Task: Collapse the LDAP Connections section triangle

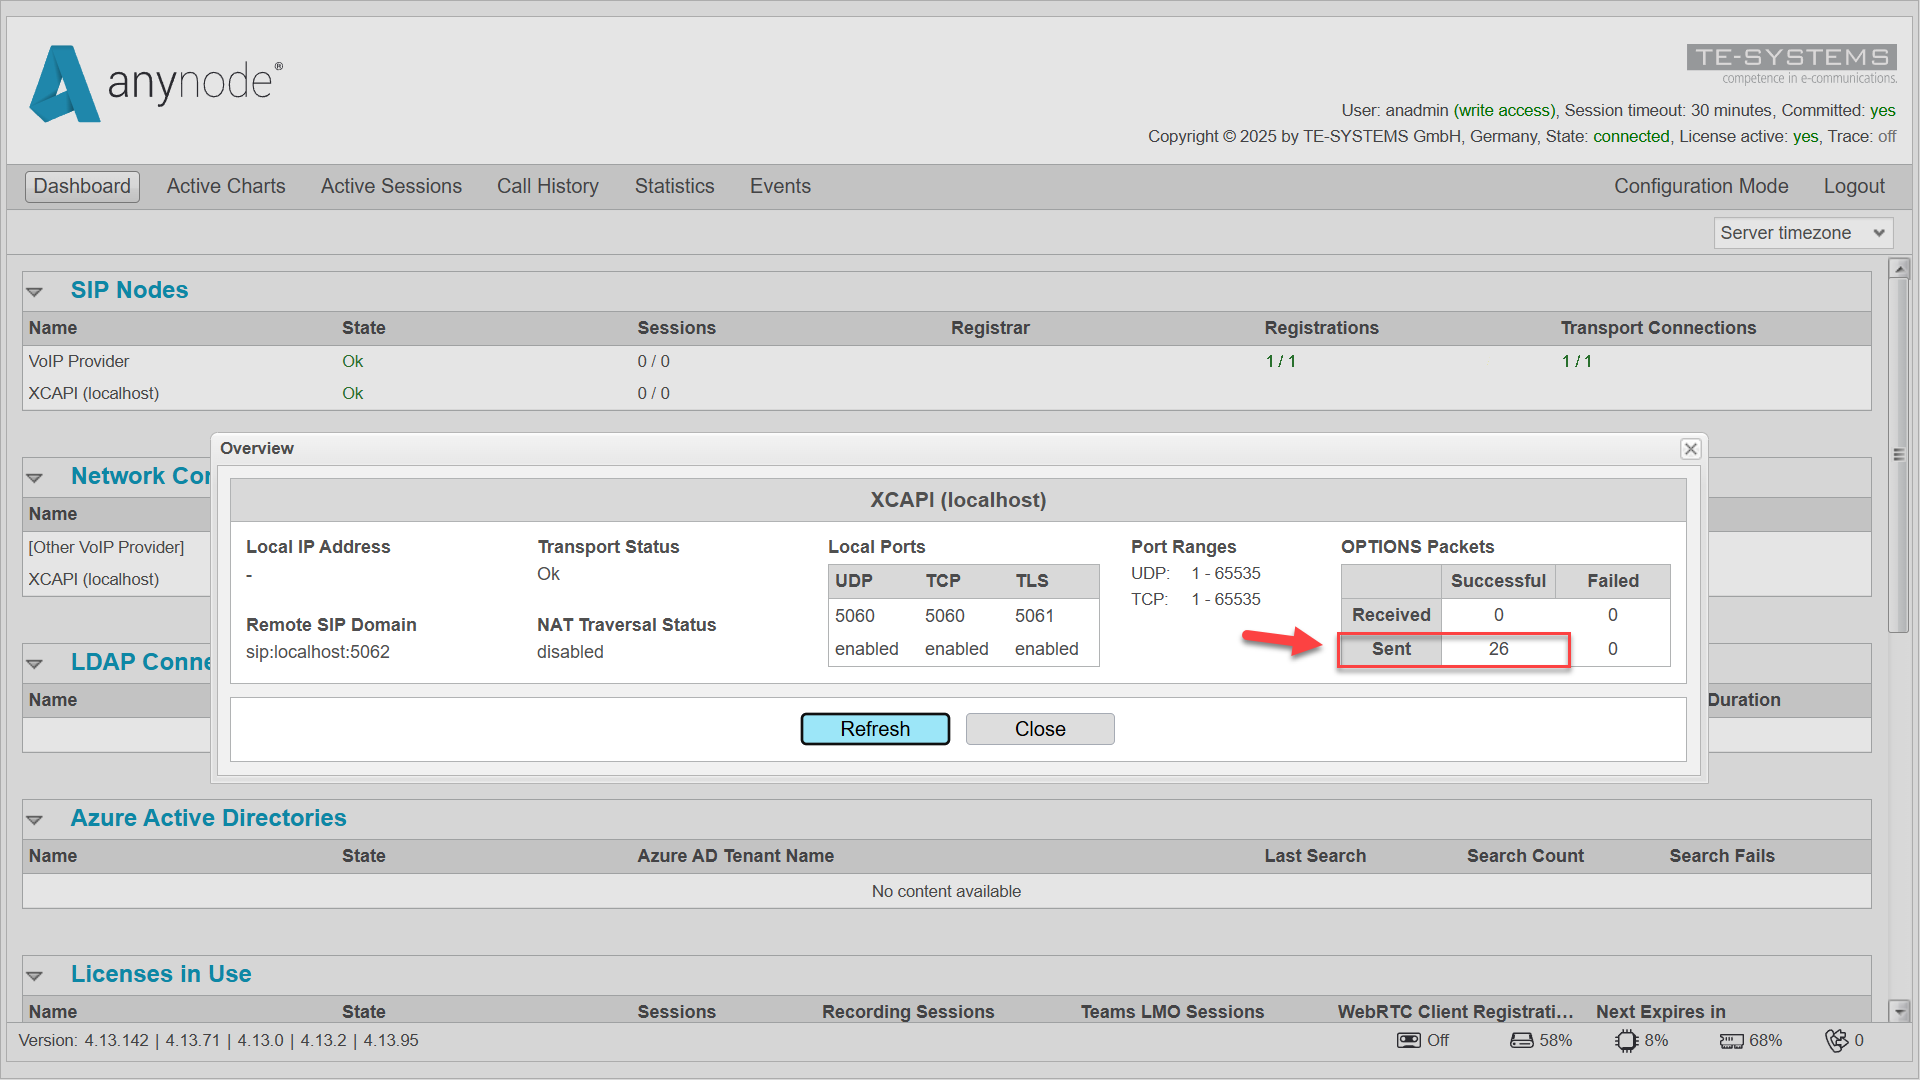Action: coord(35,664)
